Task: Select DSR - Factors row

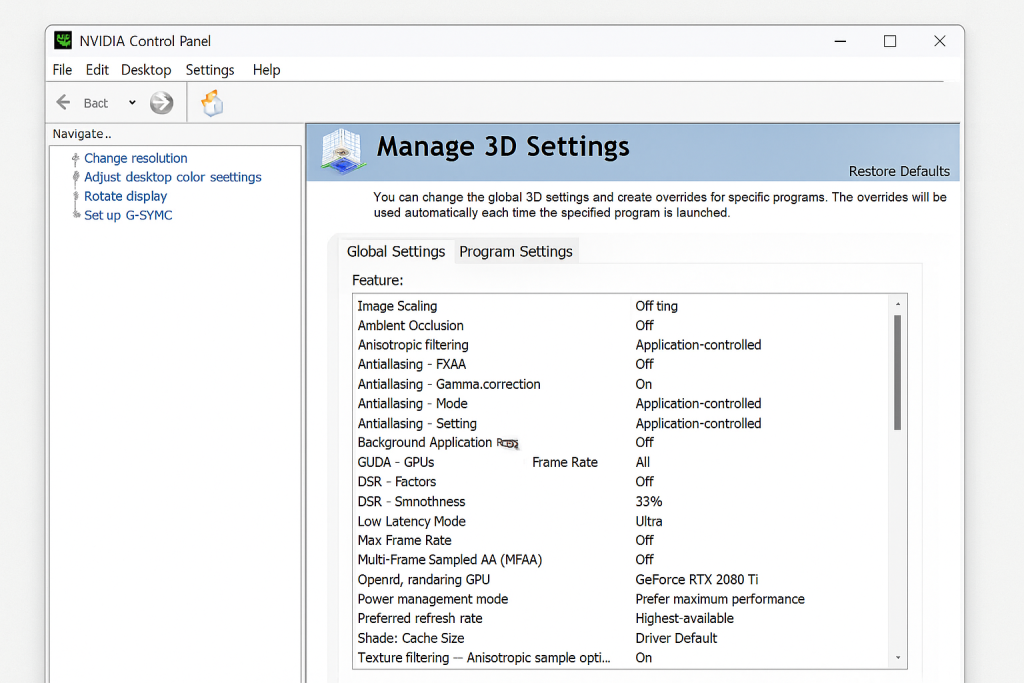Action: click(620, 482)
